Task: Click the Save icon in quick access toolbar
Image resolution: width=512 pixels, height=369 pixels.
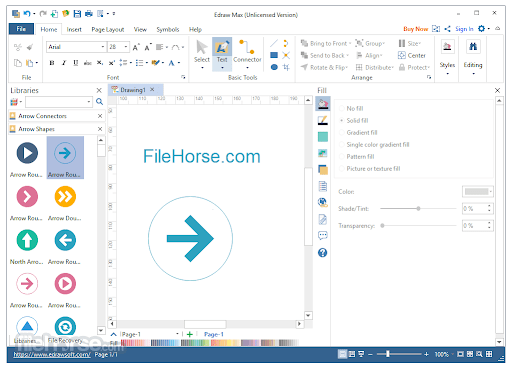Action: (x=77, y=14)
